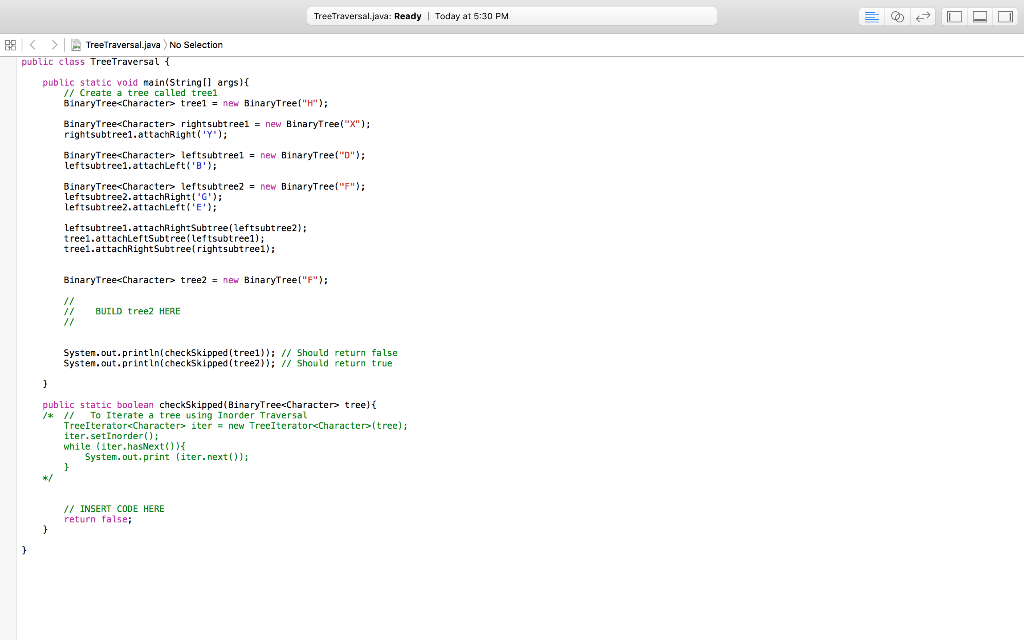Click the forward navigation chevron
The image size is (1024, 640).
click(x=56, y=45)
